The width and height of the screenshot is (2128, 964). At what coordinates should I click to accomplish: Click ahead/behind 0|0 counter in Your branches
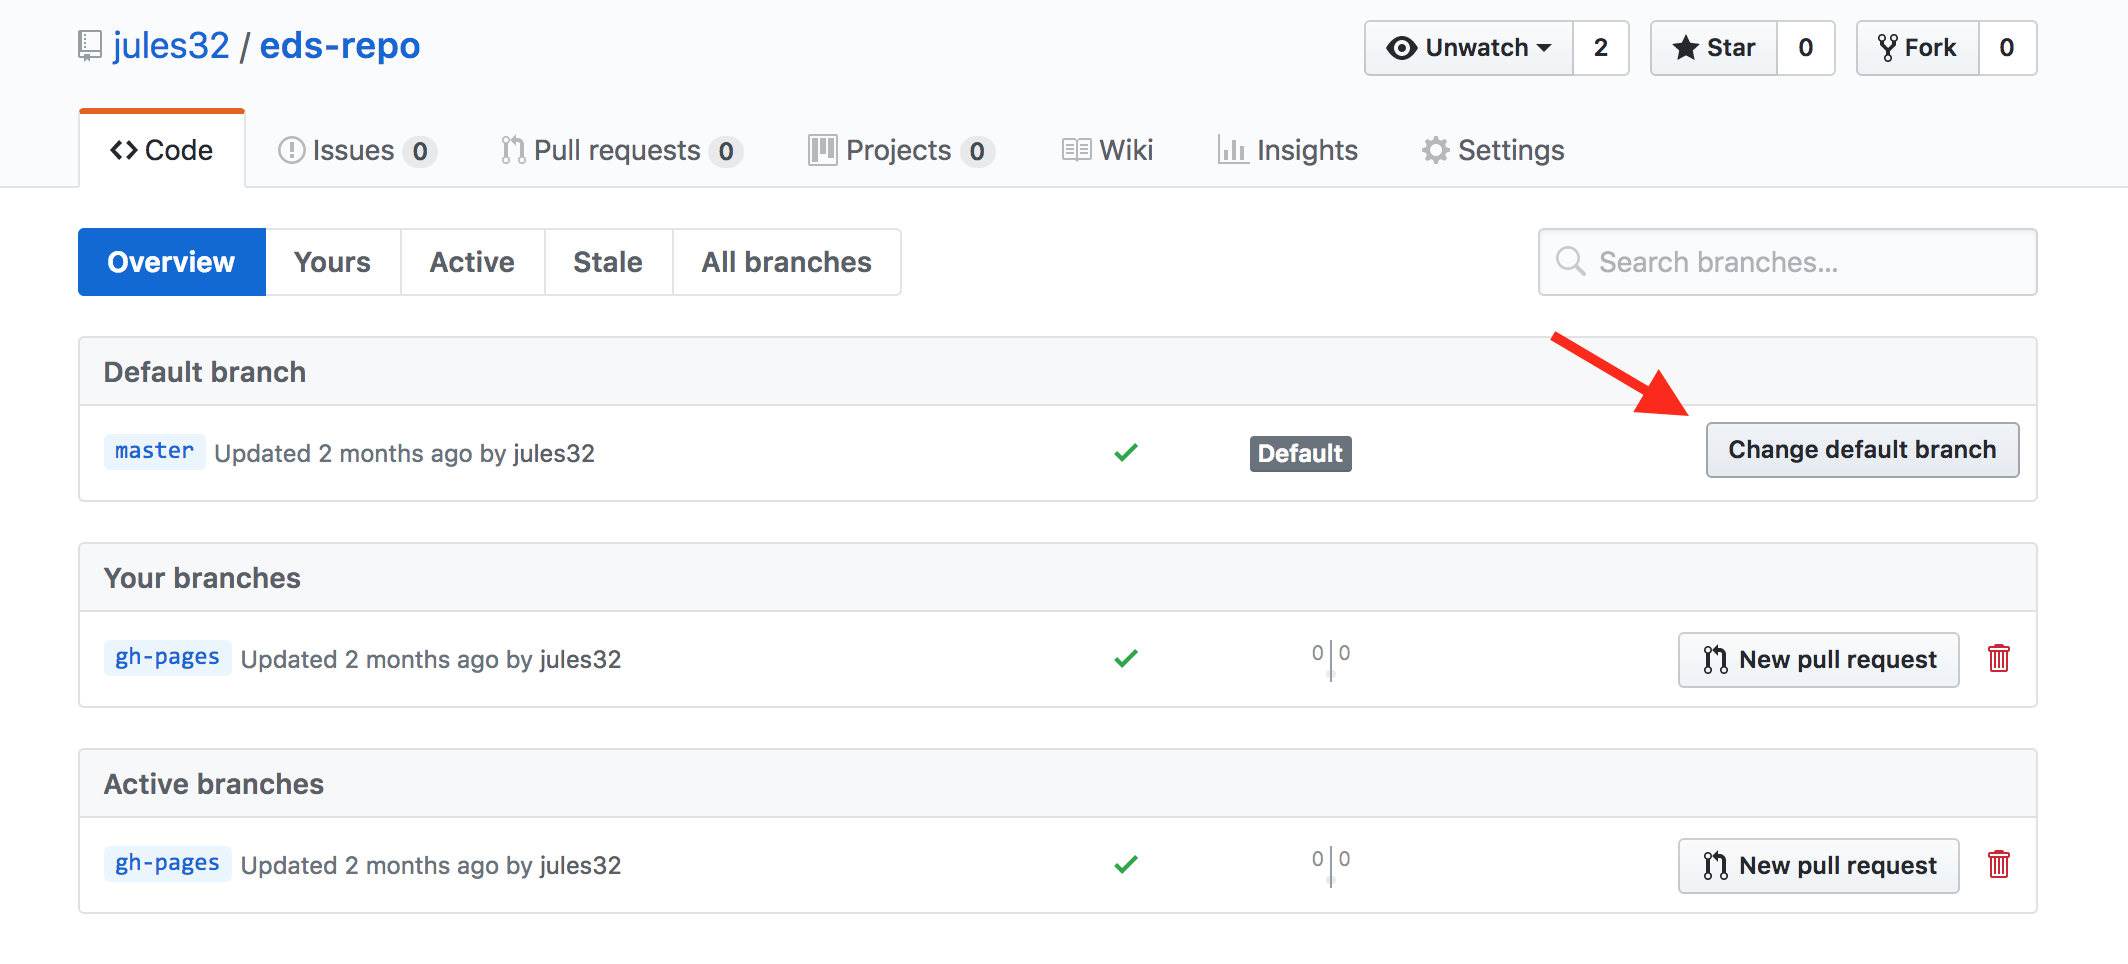[x=1331, y=659]
